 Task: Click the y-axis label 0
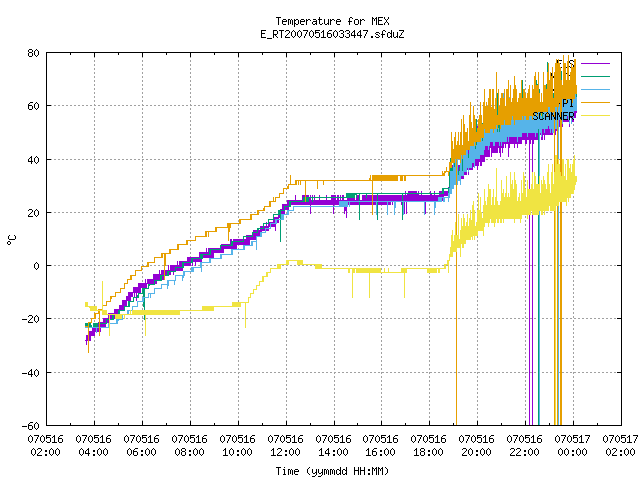37,266
